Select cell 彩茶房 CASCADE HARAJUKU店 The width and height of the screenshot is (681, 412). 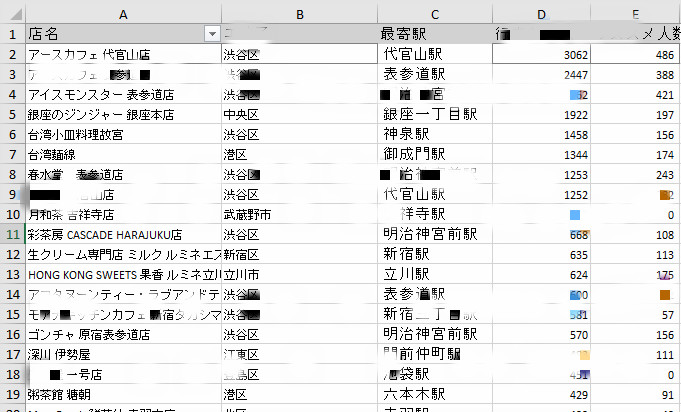pos(123,234)
